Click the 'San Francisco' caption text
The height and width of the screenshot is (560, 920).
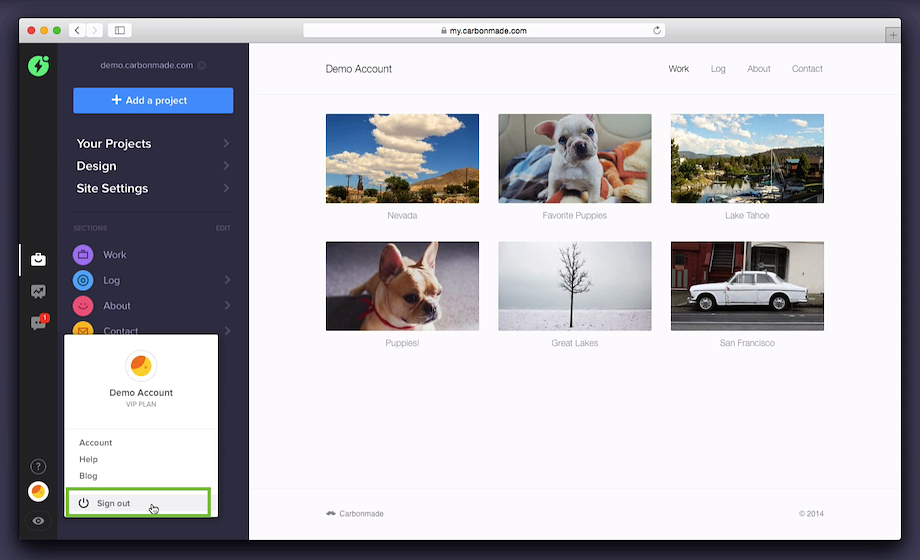tap(747, 343)
